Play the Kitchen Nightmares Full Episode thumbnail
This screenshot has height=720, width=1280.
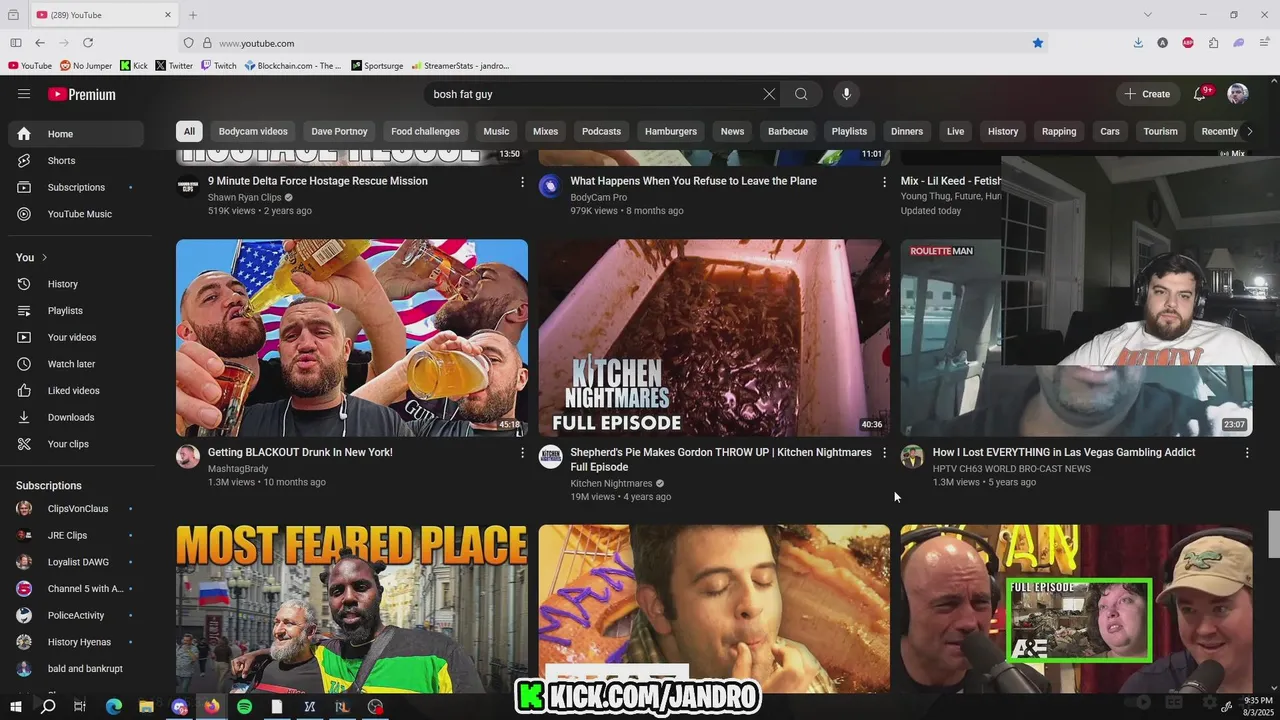click(x=714, y=338)
